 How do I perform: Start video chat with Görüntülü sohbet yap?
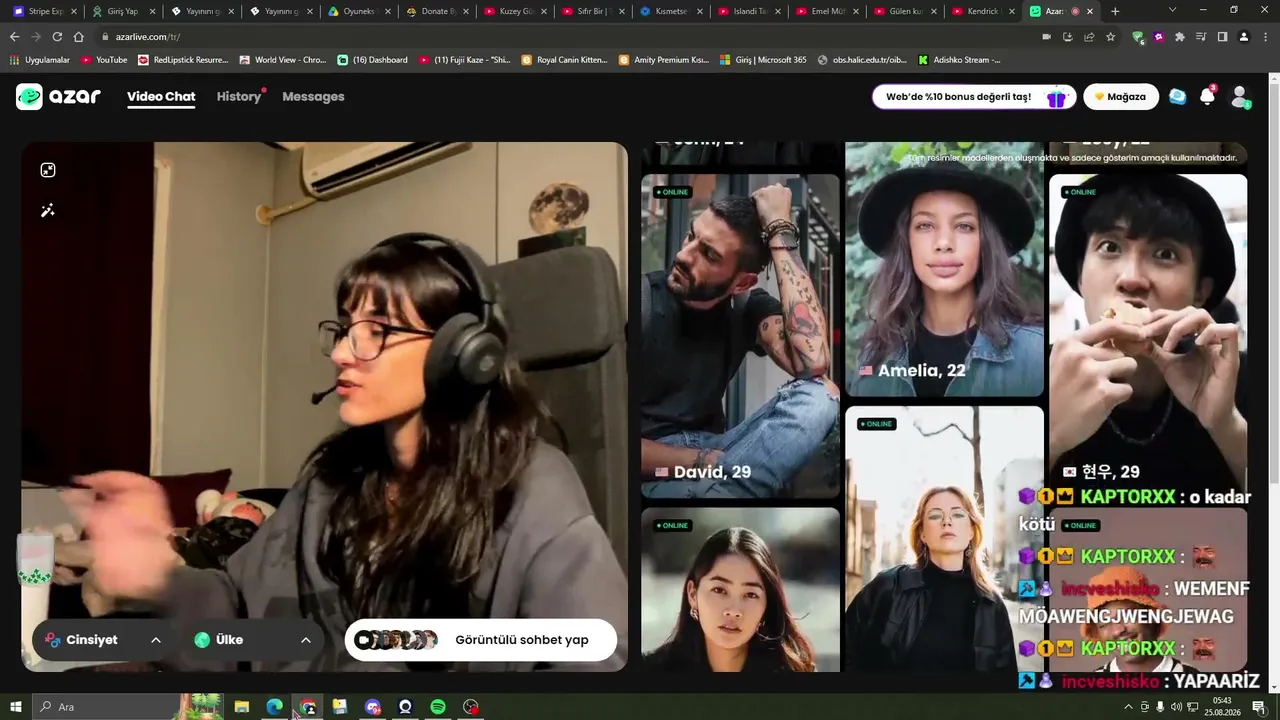click(481, 640)
